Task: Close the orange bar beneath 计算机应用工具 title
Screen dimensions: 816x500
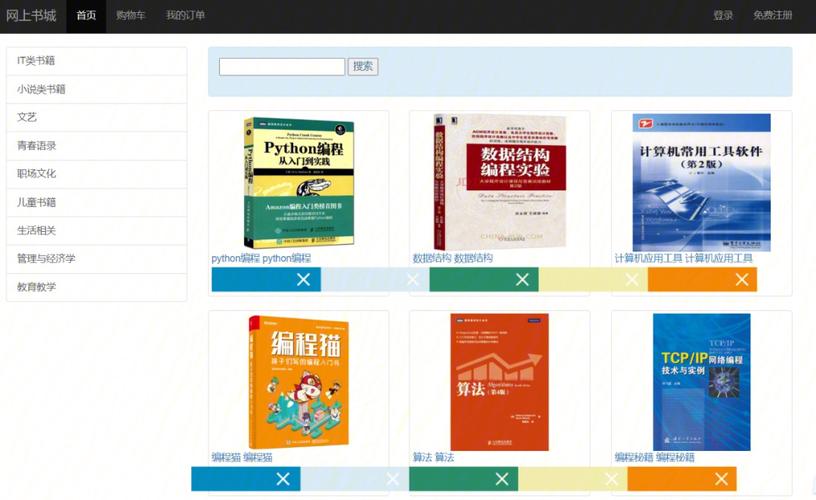Action: tap(742, 280)
